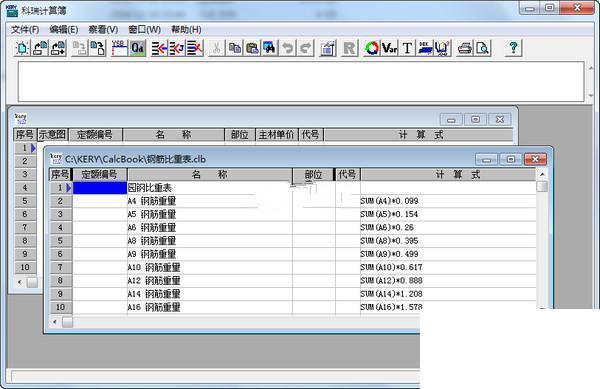Click the Cut scissors icon

click(x=217, y=48)
